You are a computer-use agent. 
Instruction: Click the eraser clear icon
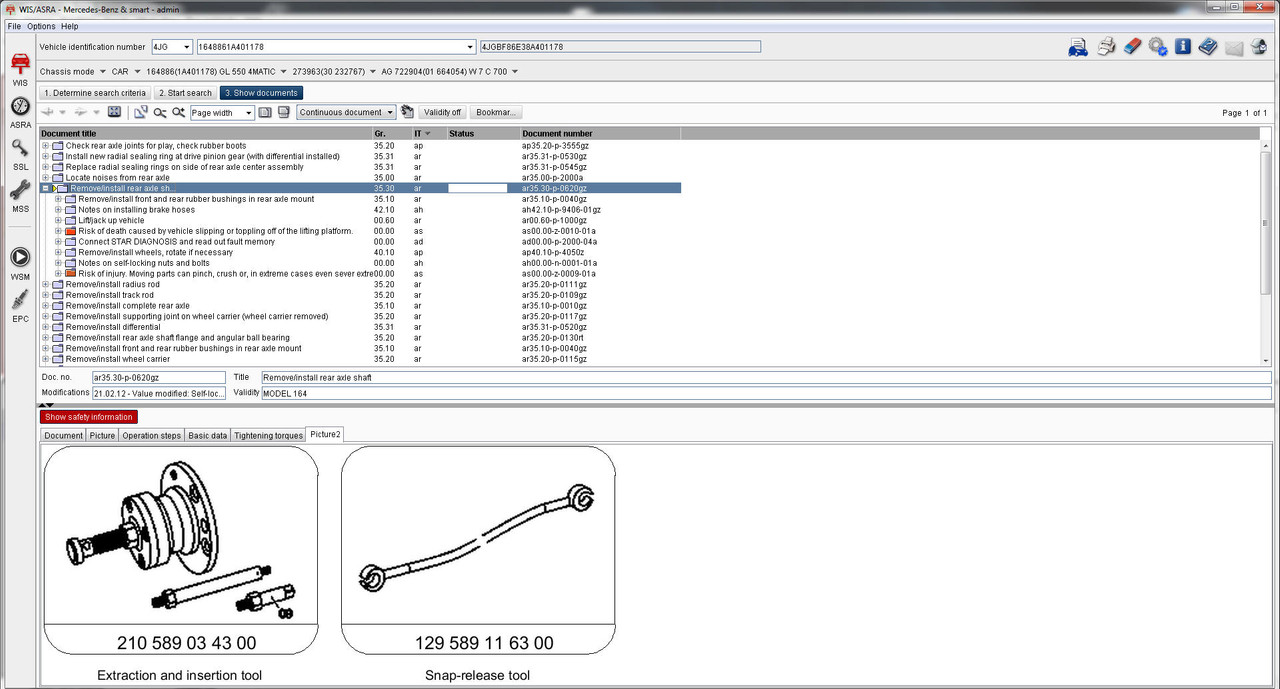pyautogui.click(x=1132, y=47)
